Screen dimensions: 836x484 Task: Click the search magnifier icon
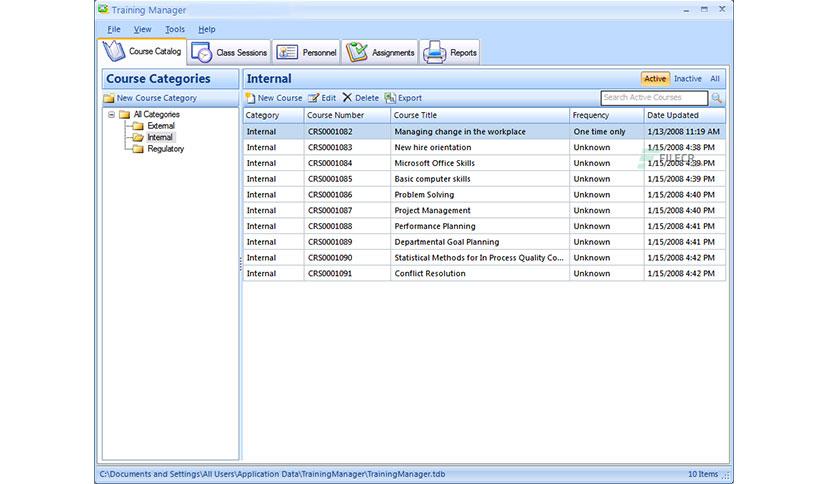click(x=717, y=98)
